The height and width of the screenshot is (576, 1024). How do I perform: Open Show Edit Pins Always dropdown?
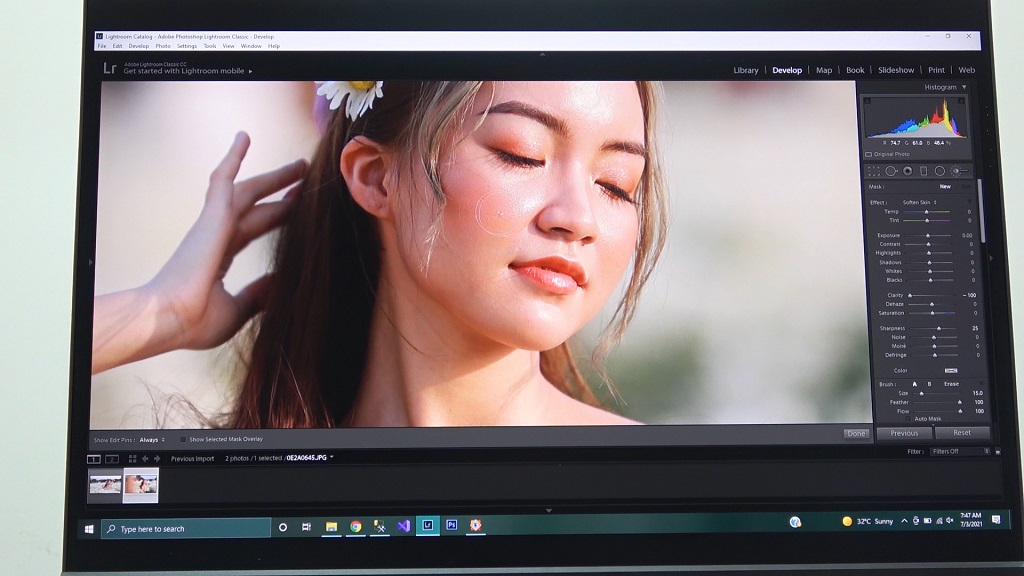pyautogui.click(x=152, y=440)
